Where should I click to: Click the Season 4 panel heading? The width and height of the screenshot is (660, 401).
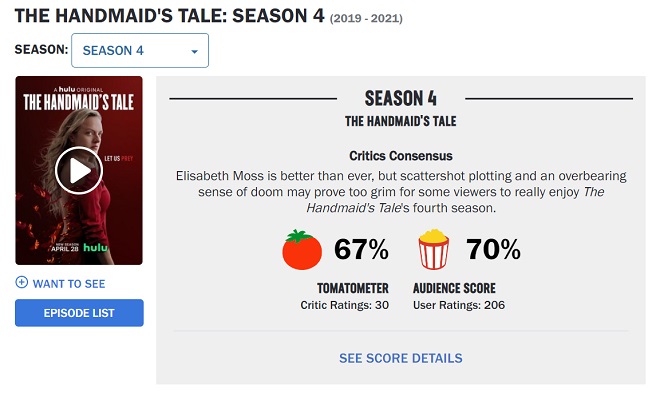coord(401,99)
